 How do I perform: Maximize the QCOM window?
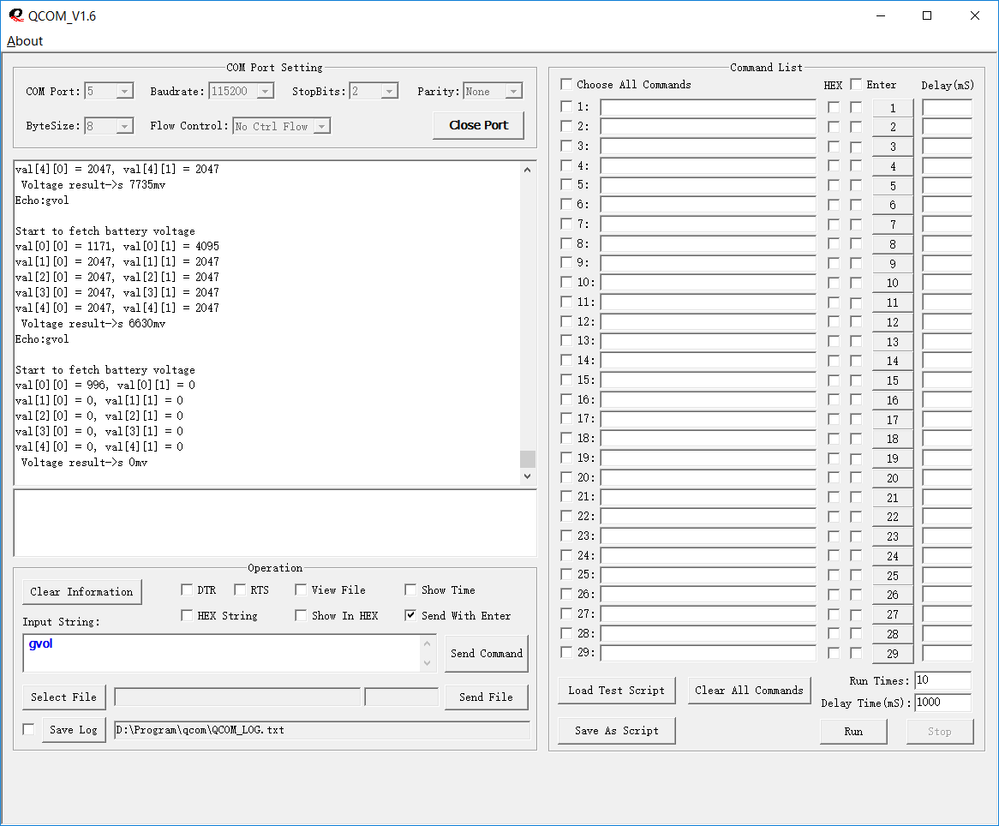click(x=928, y=16)
